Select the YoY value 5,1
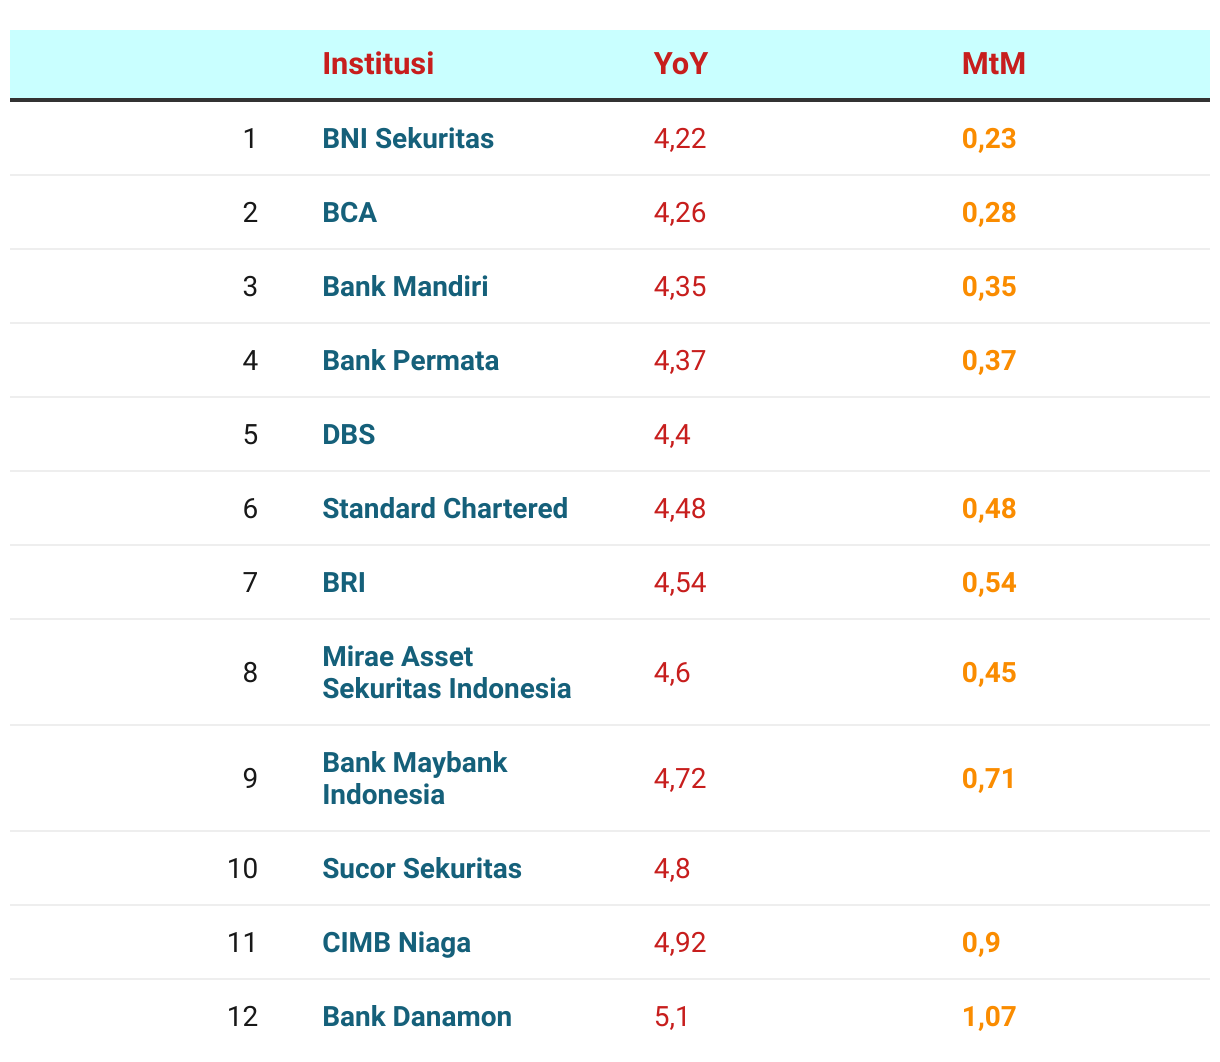 [671, 1016]
